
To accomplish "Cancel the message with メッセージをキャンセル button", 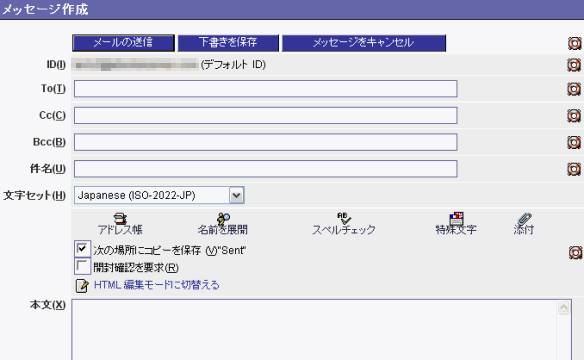I will point(364,43).
